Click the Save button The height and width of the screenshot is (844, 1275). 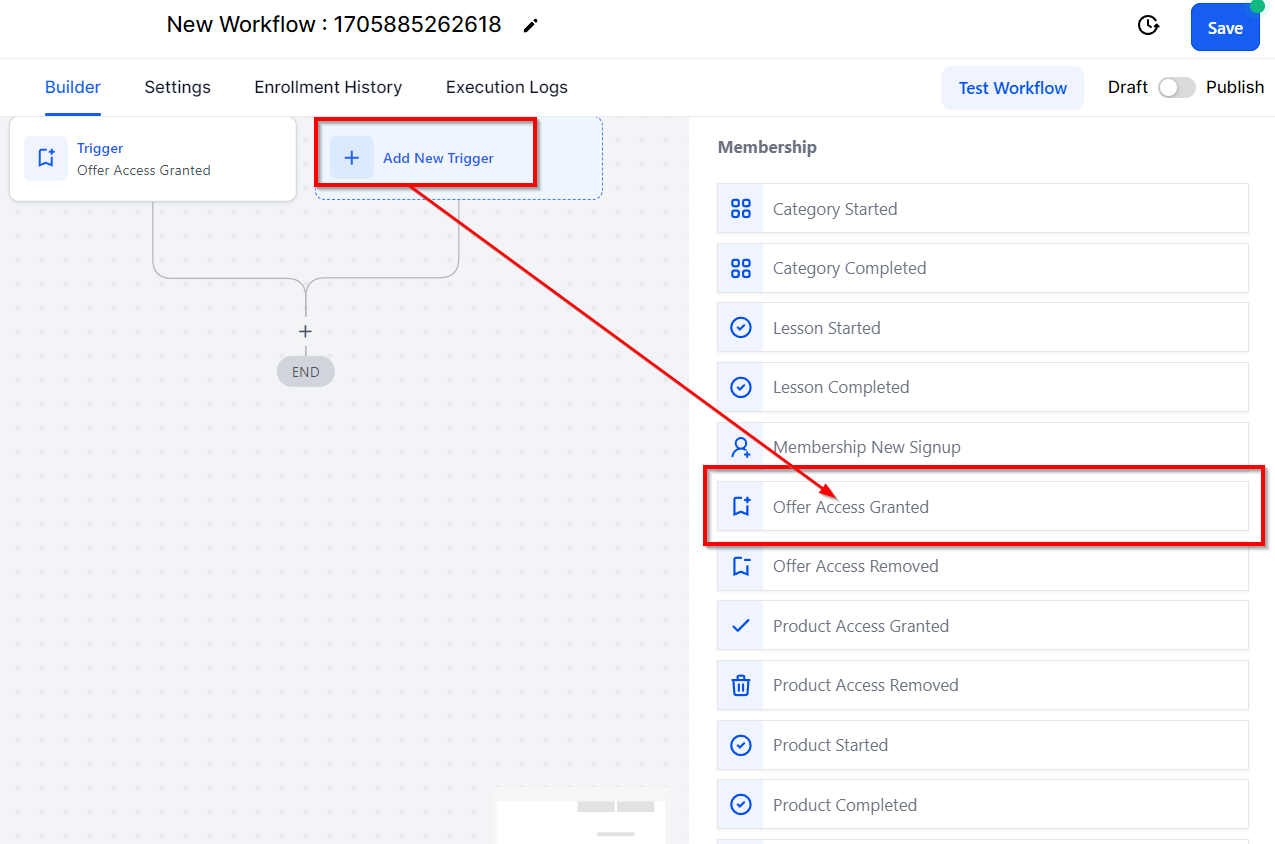pyautogui.click(x=1225, y=28)
